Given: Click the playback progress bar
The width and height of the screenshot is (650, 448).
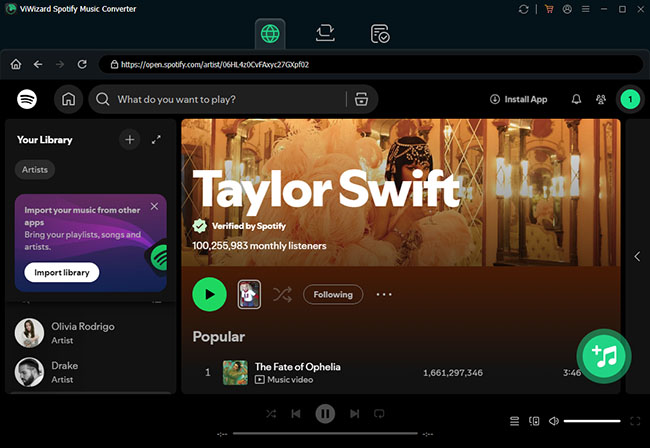Looking at the screenshot, I should [x=325, y=433].
